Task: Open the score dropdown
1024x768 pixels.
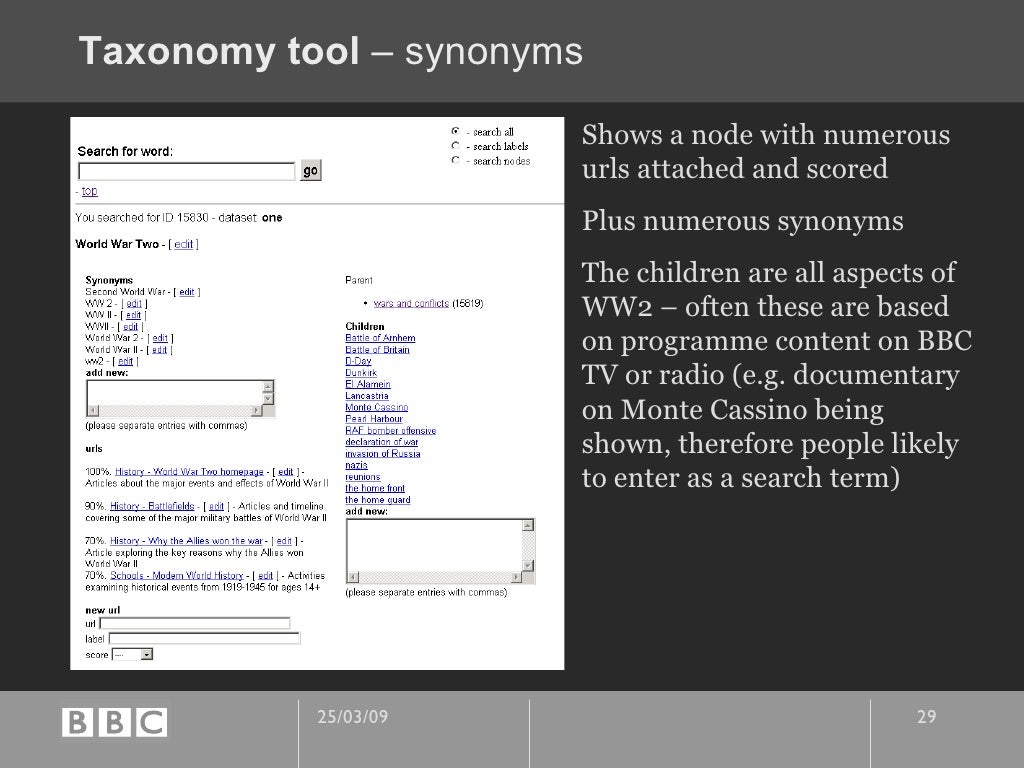Action: coord(133,654)
